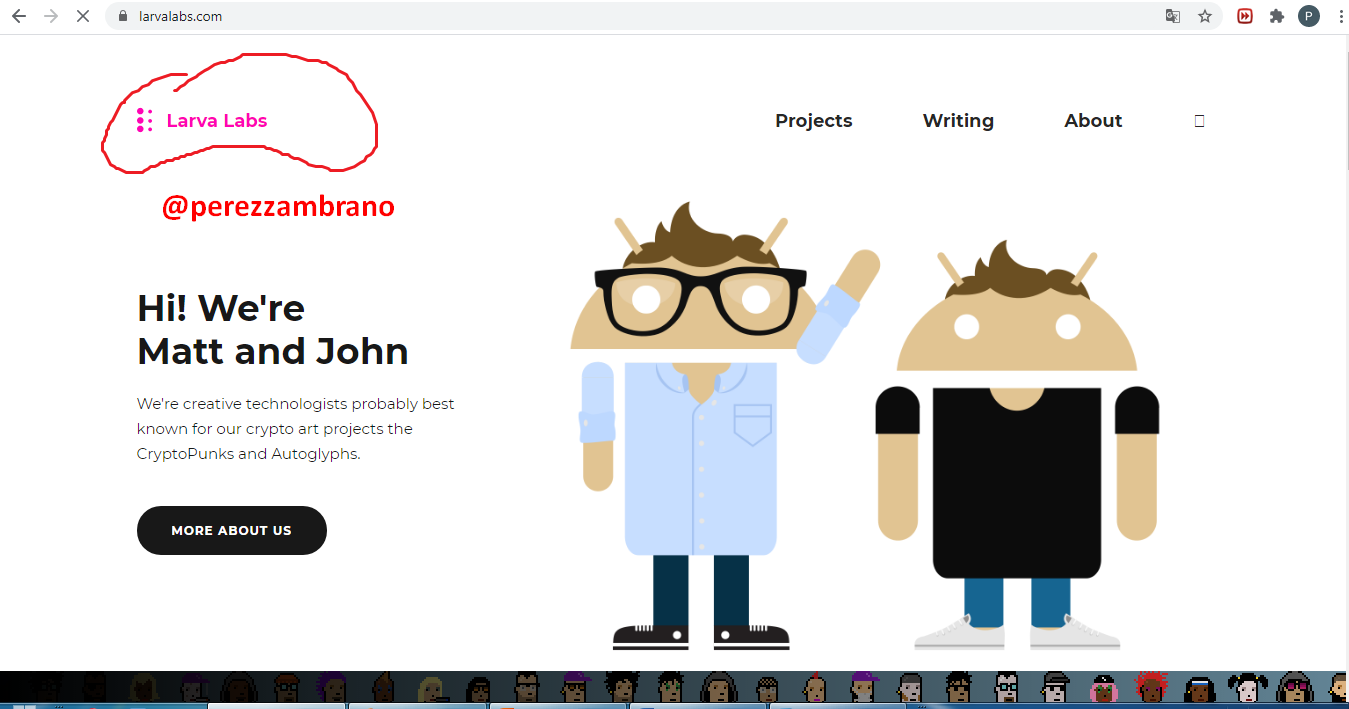
Task: Bookmark this page with the star icon
Action: tap(1205, 16)
